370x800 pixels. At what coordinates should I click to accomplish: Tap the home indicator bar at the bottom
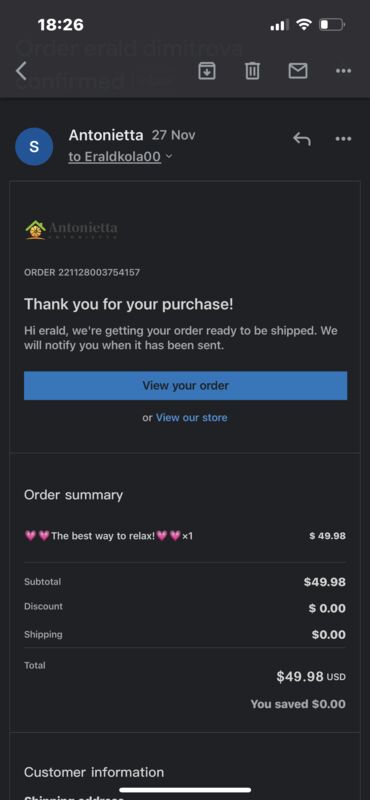click(x=185, y=790)
